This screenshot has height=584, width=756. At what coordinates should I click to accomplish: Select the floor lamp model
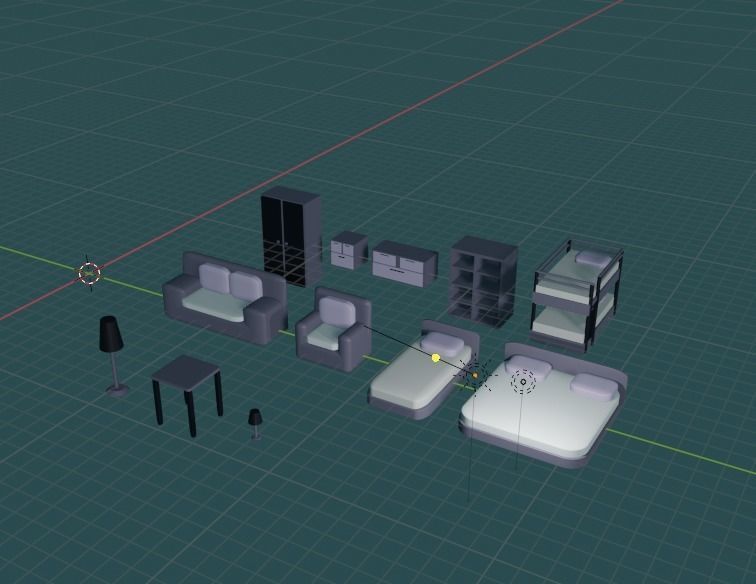(114, 356)
